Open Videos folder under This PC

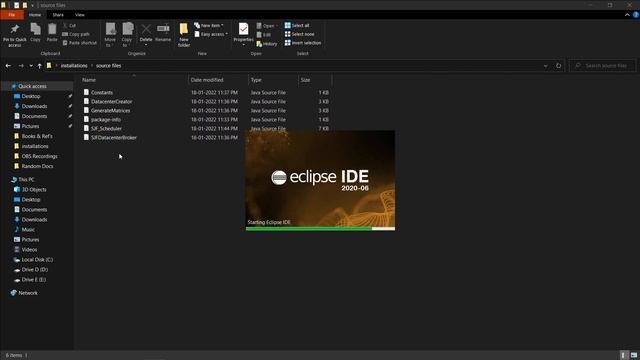point(29,250)
